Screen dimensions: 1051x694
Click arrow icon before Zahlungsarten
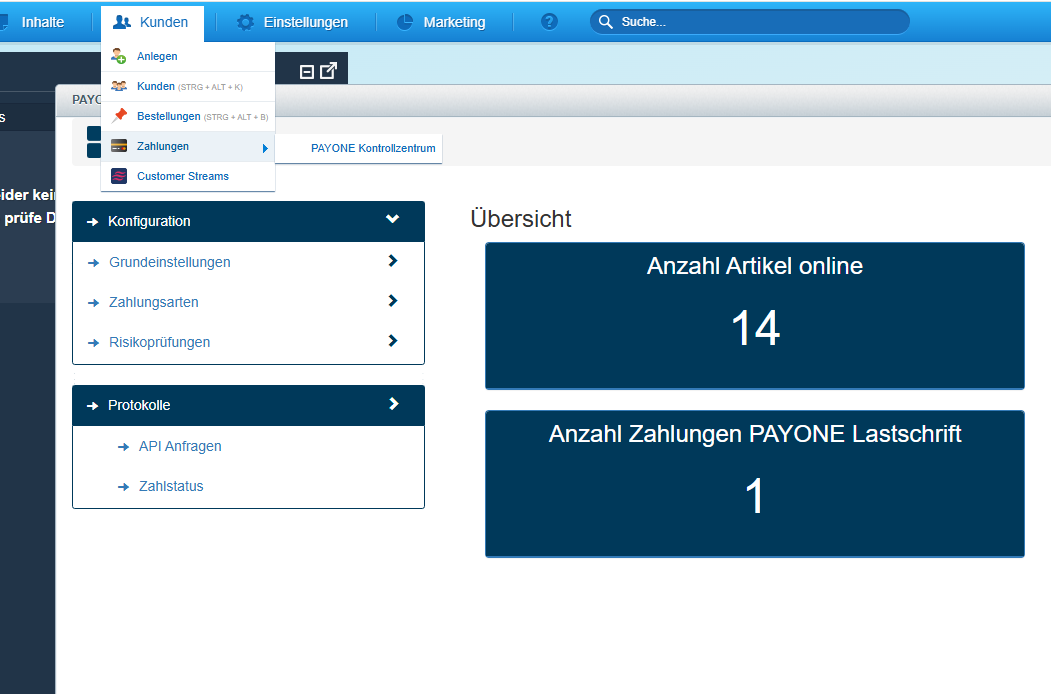93,303
